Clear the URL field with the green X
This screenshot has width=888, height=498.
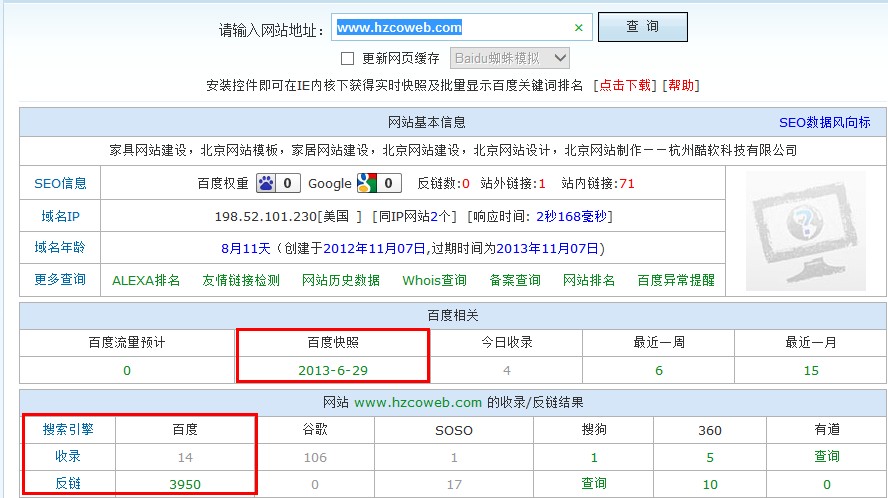pos(578,28)
